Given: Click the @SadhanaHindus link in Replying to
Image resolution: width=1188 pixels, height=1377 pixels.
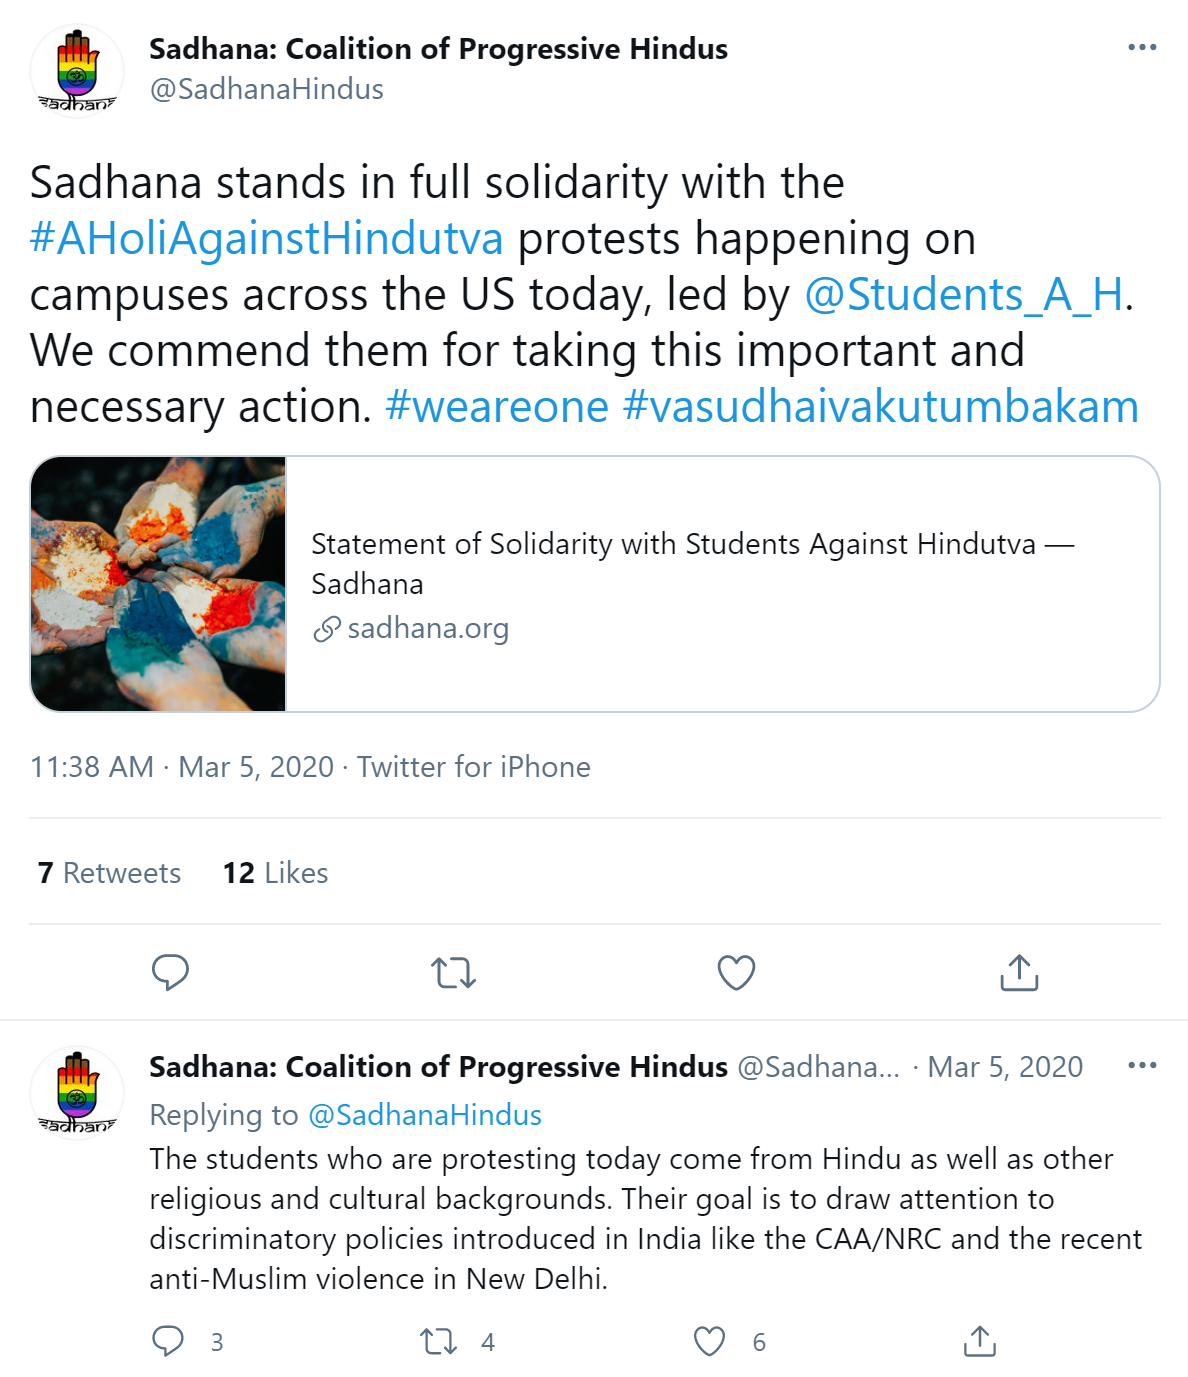Looking at the screenshot, I should pyautogui.click(x=425, y=1115).
